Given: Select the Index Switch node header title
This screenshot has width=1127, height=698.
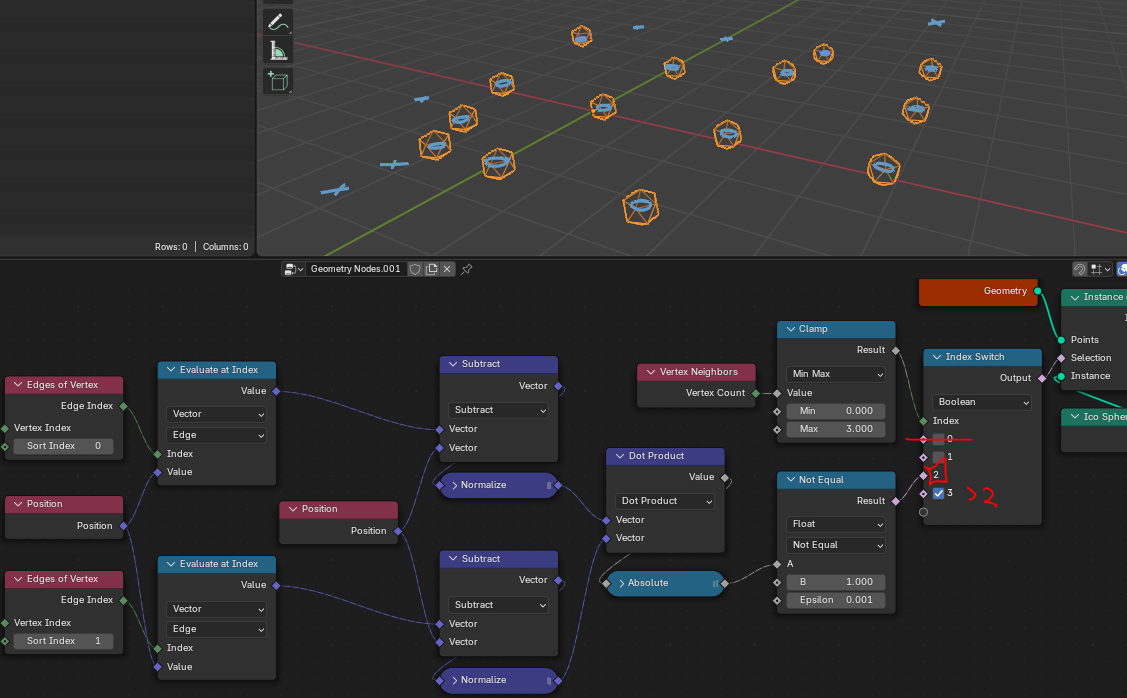Looking at the screenshot, I should (975, 357).
